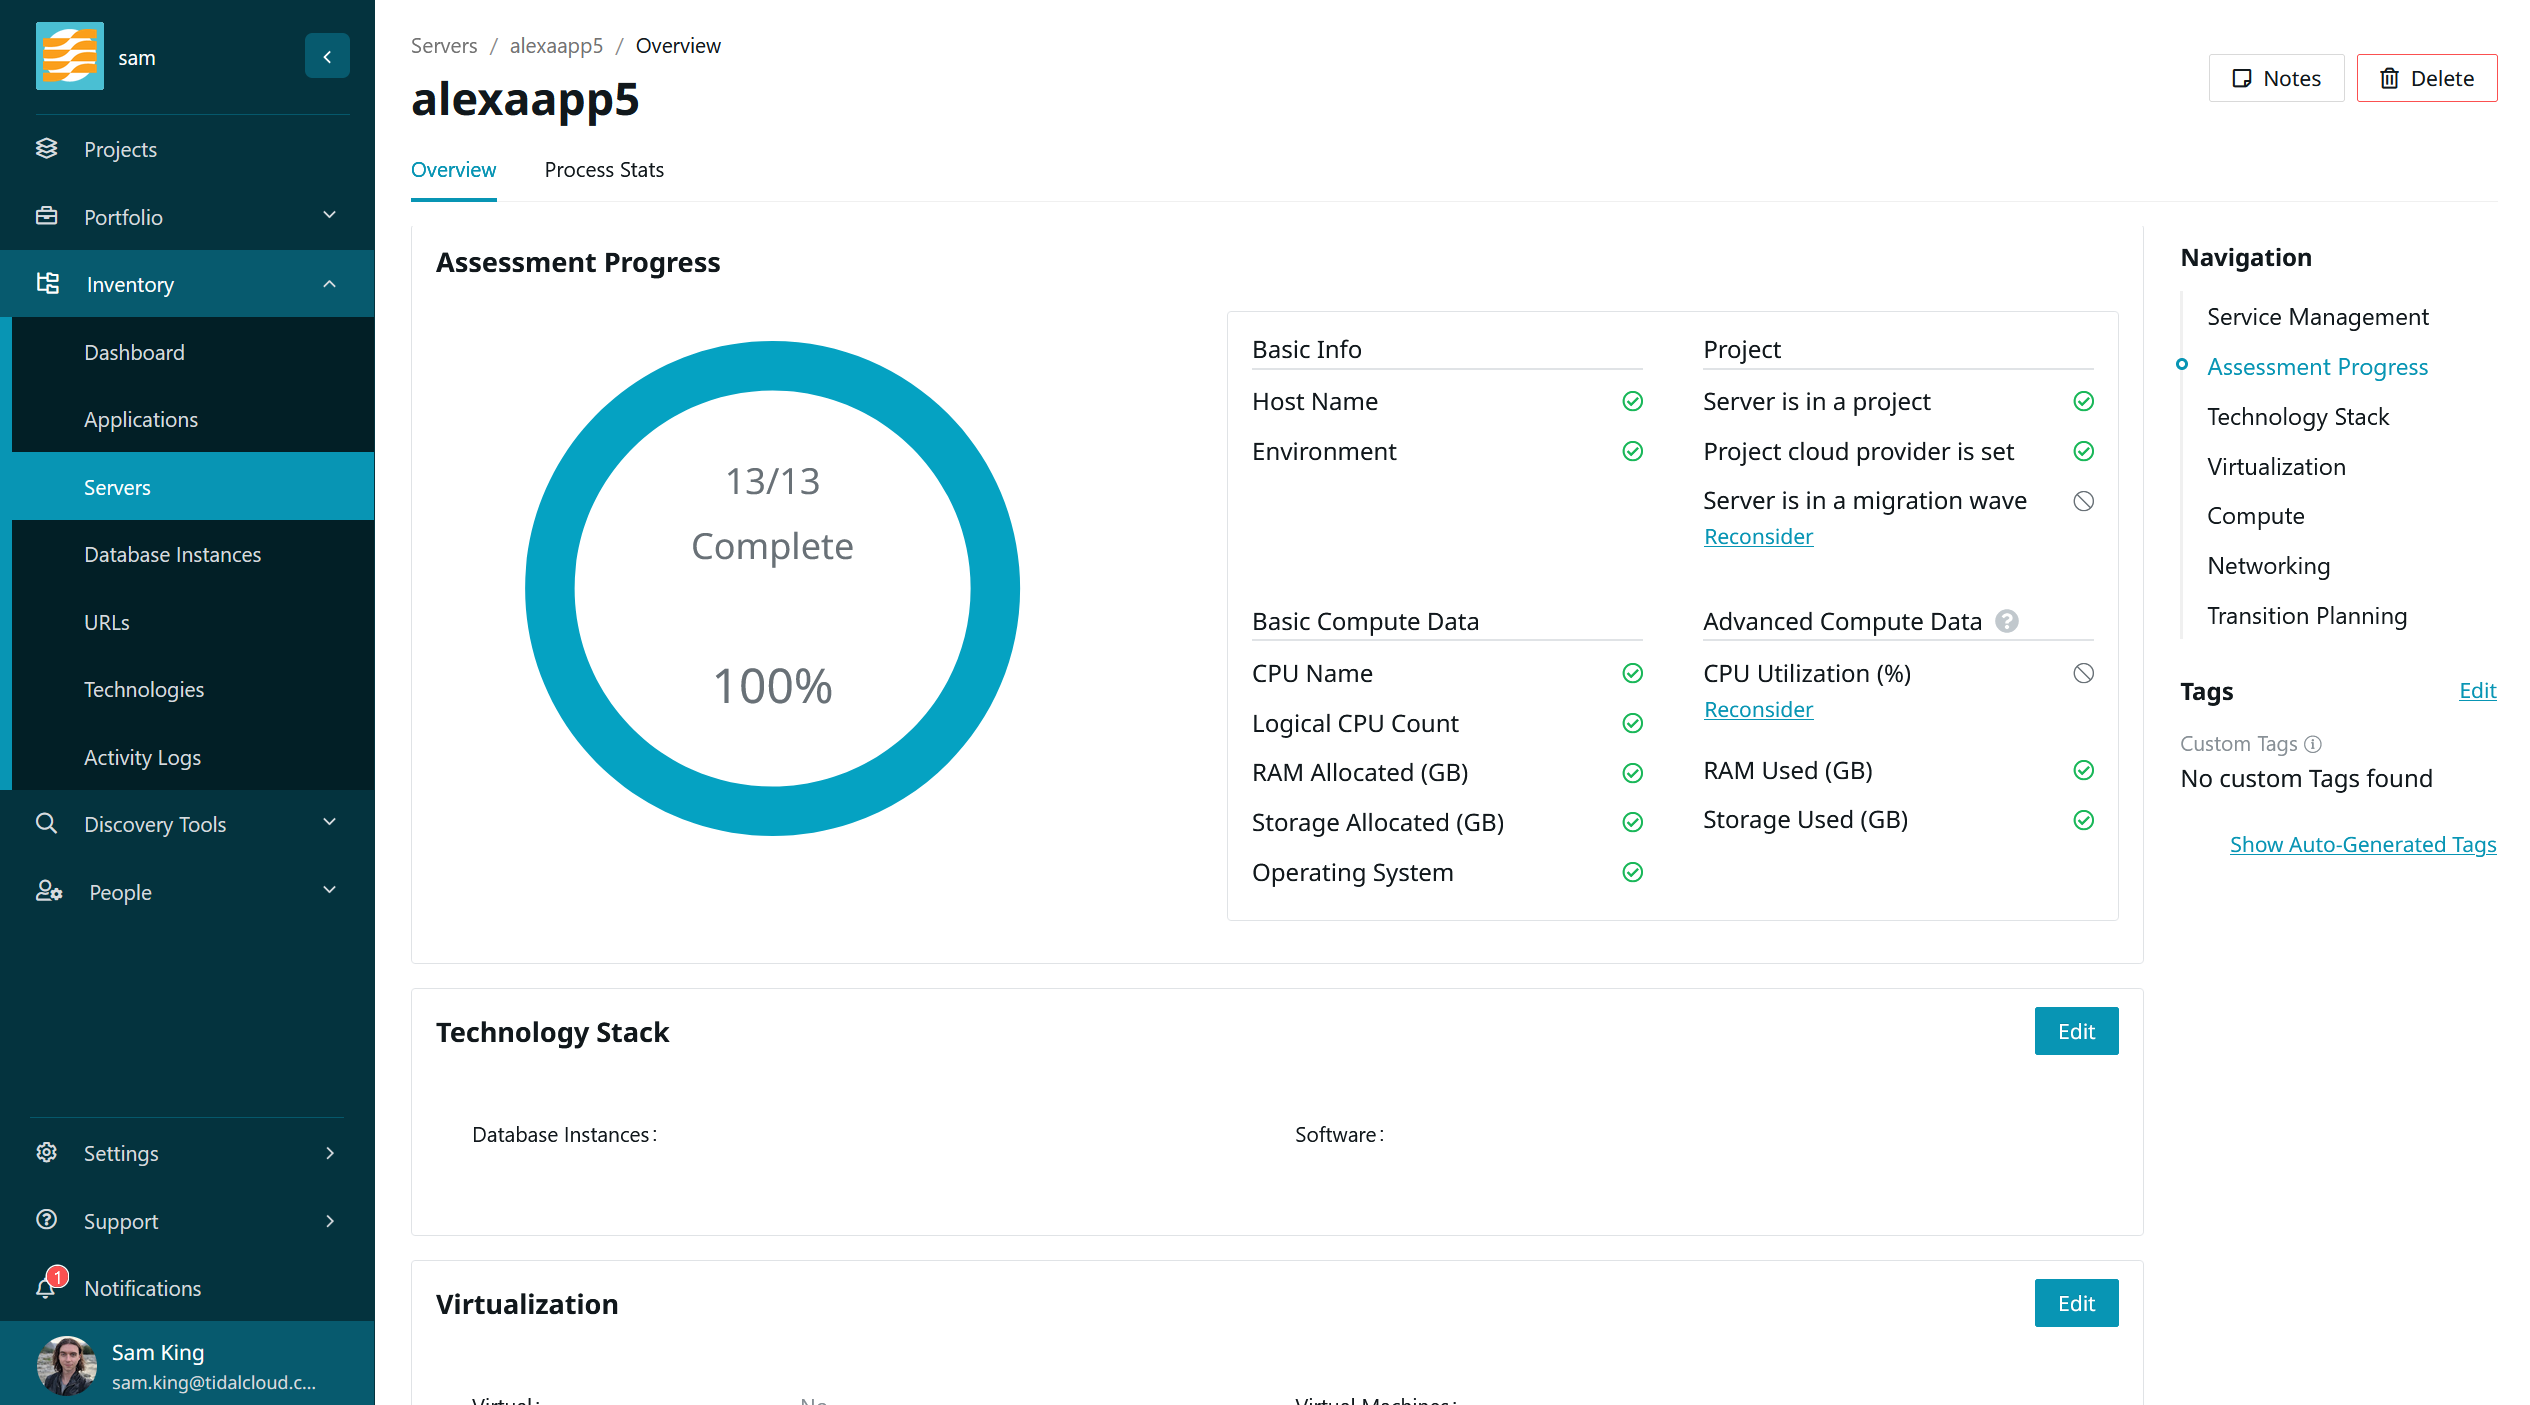Click the Projects stack icon in the sidebar

click(47, 149)
